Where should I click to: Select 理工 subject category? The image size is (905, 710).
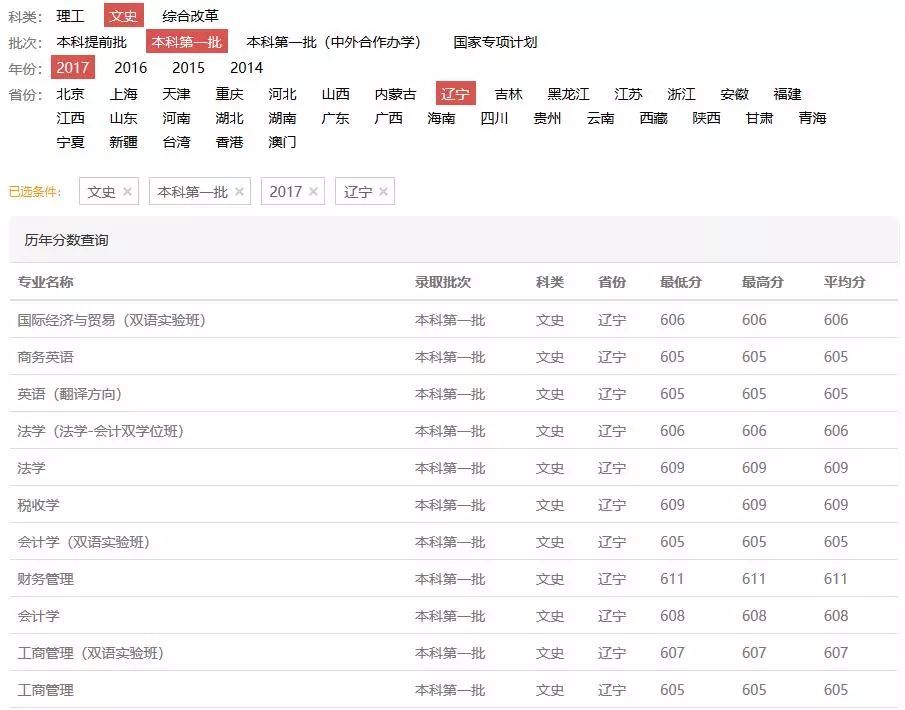click(x=70, y=16)
